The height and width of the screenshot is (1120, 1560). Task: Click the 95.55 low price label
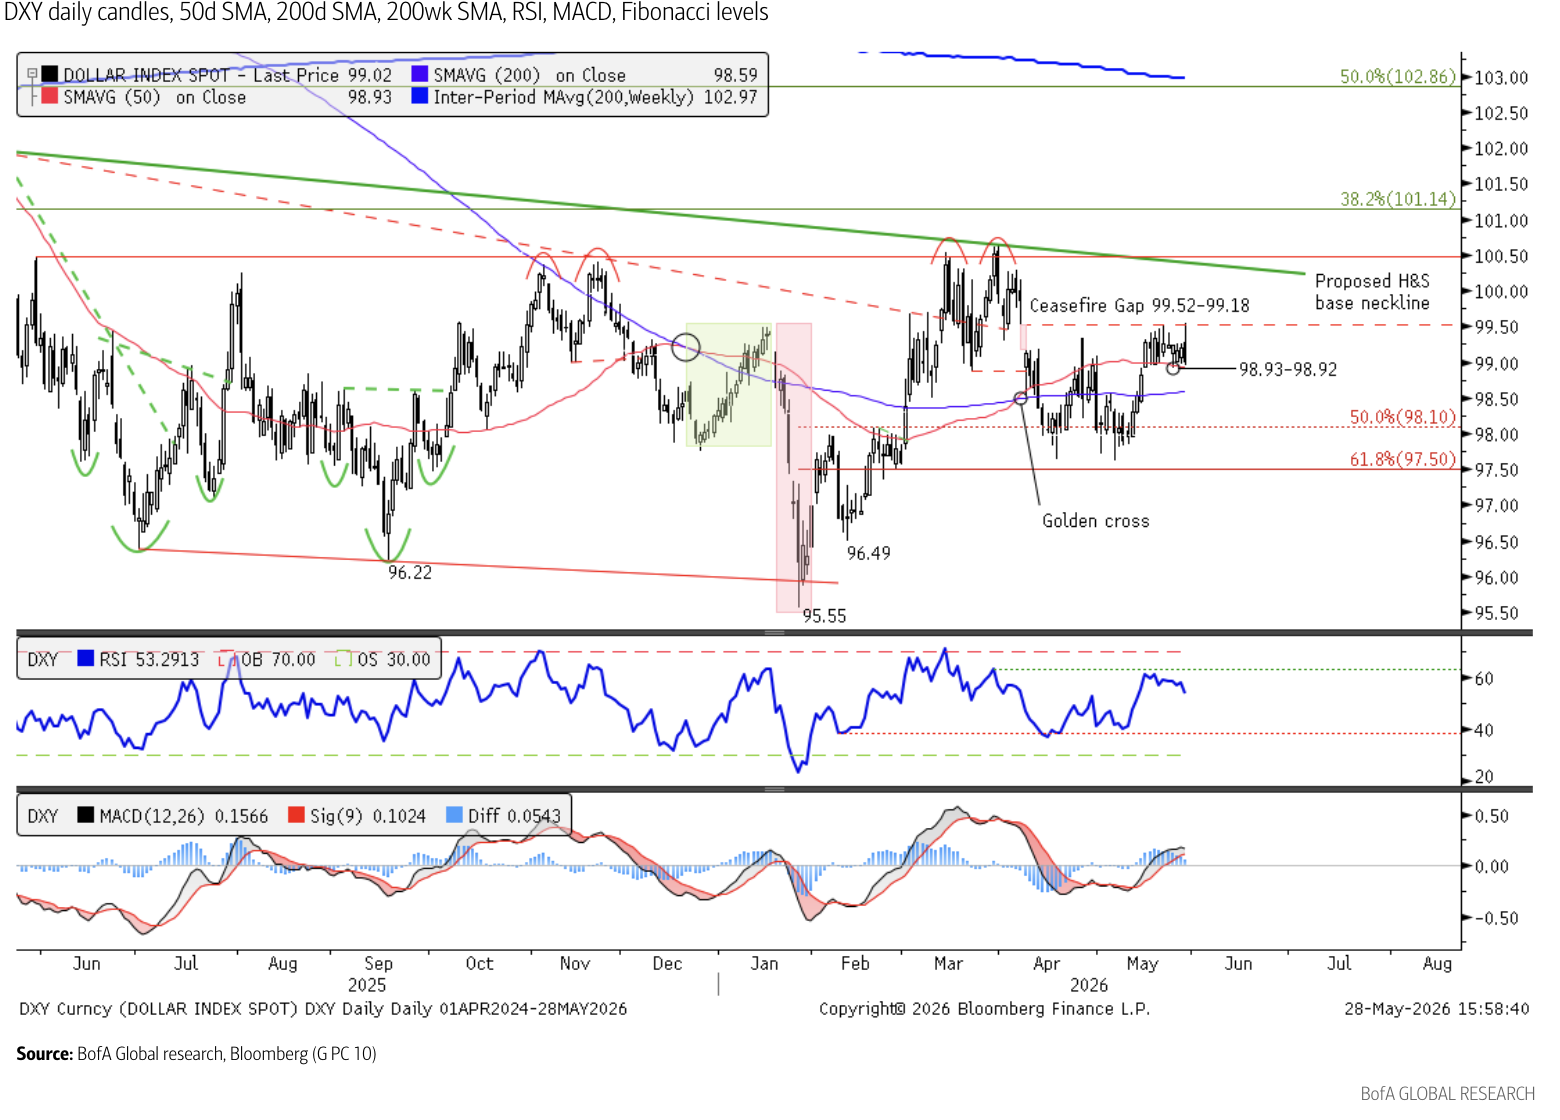[824, 617]
